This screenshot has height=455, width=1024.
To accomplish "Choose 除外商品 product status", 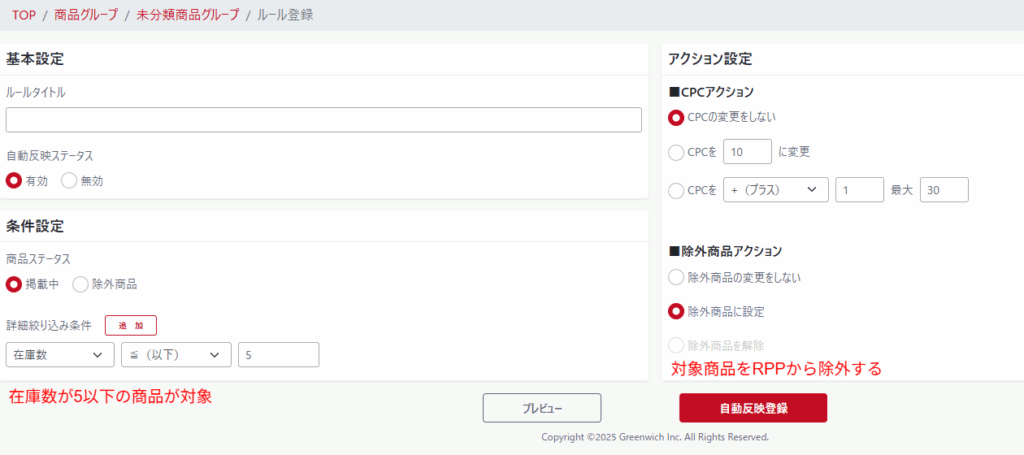I will click(x=80, y=284).
